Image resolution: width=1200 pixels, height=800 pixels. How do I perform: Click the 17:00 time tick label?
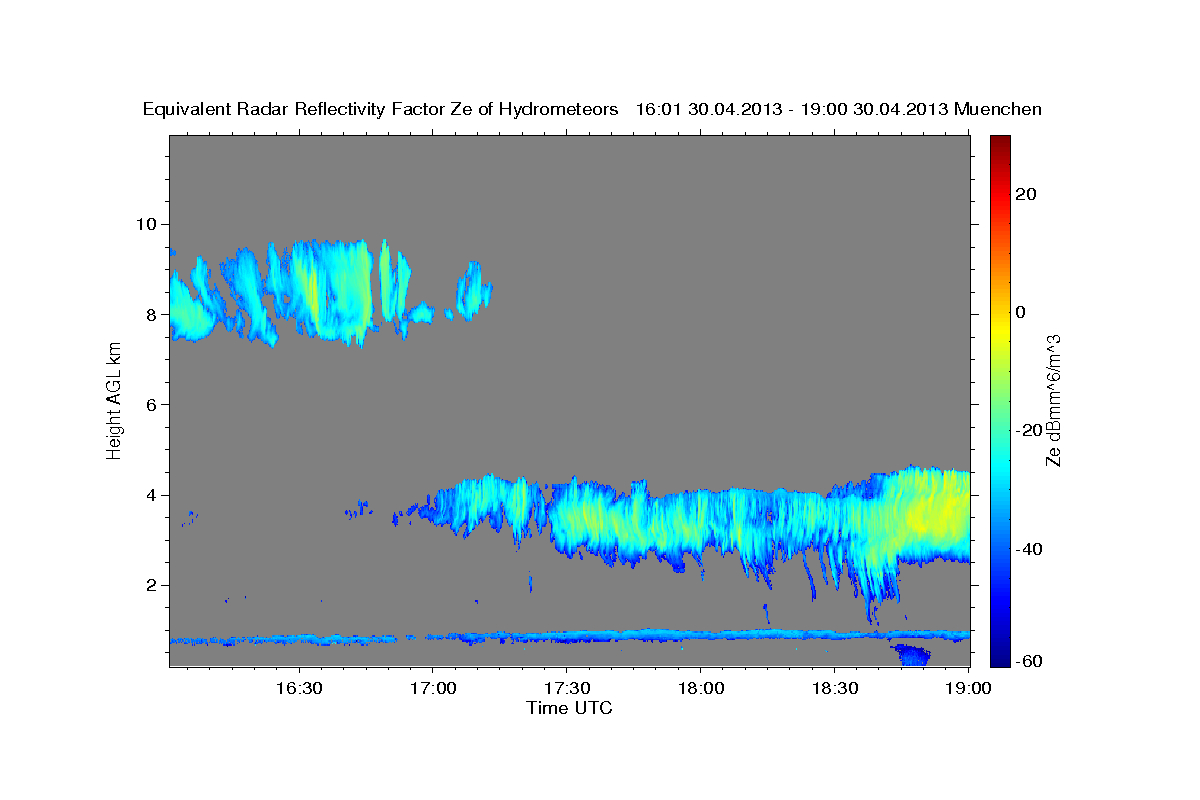pos(432,689)
